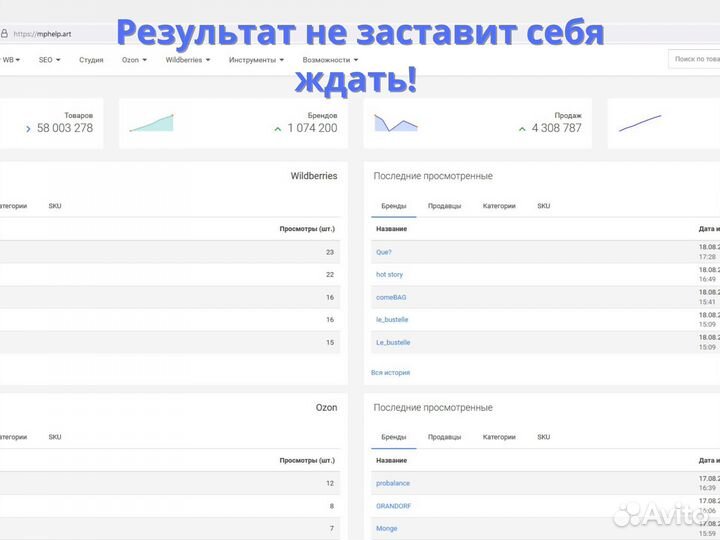Open the GRANDORF brand link
This screenshot has height=540, width=720.
click(394, 506)
